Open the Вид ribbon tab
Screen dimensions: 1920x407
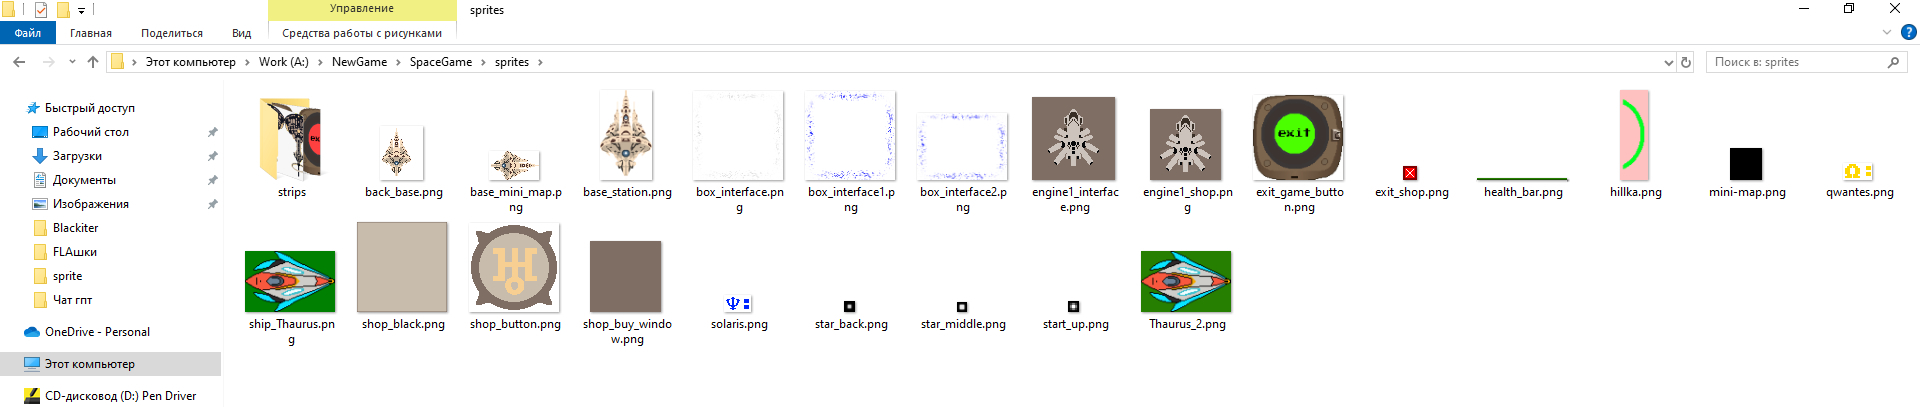click(x=242, y=33)
